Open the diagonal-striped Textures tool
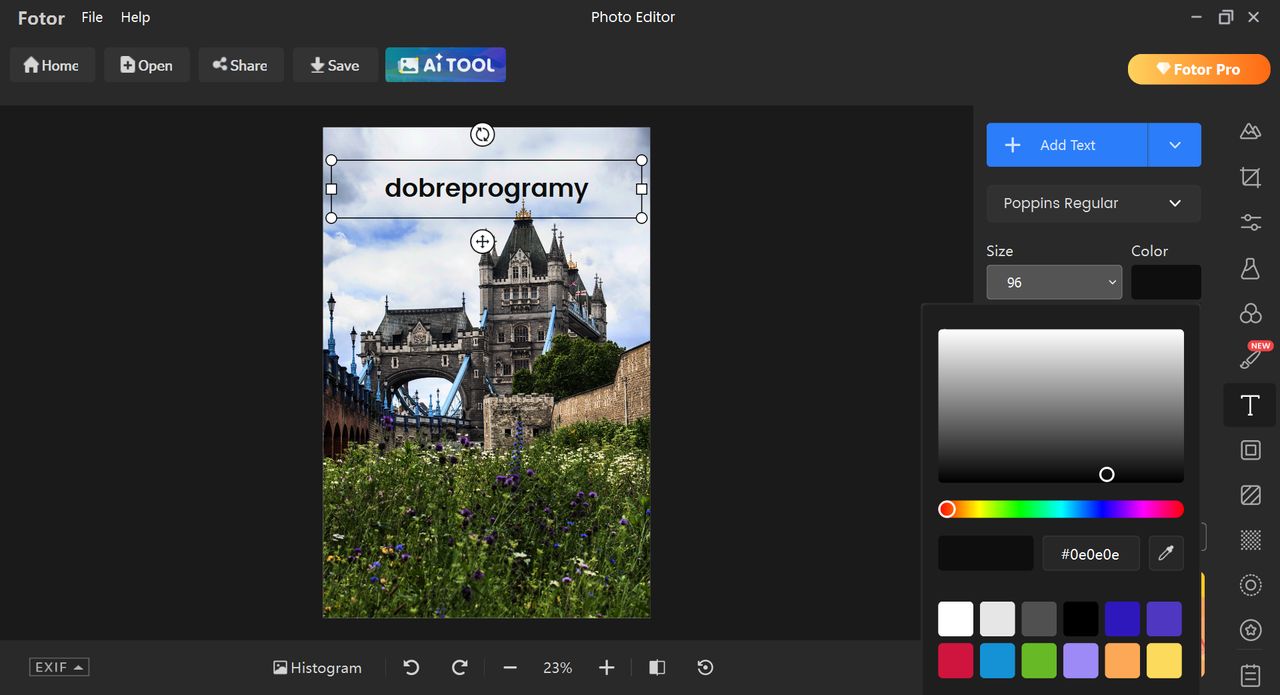 point(1250,495)
